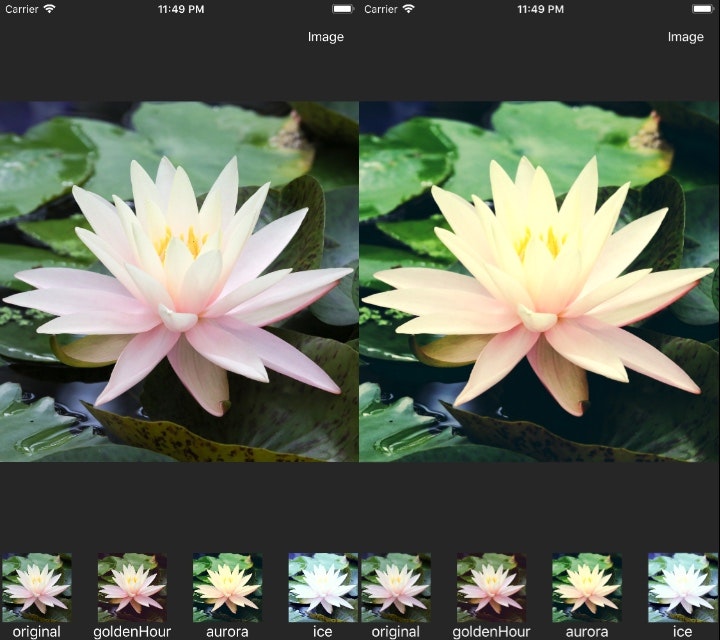Click the Carrier text on left status bar

point(22,9)
